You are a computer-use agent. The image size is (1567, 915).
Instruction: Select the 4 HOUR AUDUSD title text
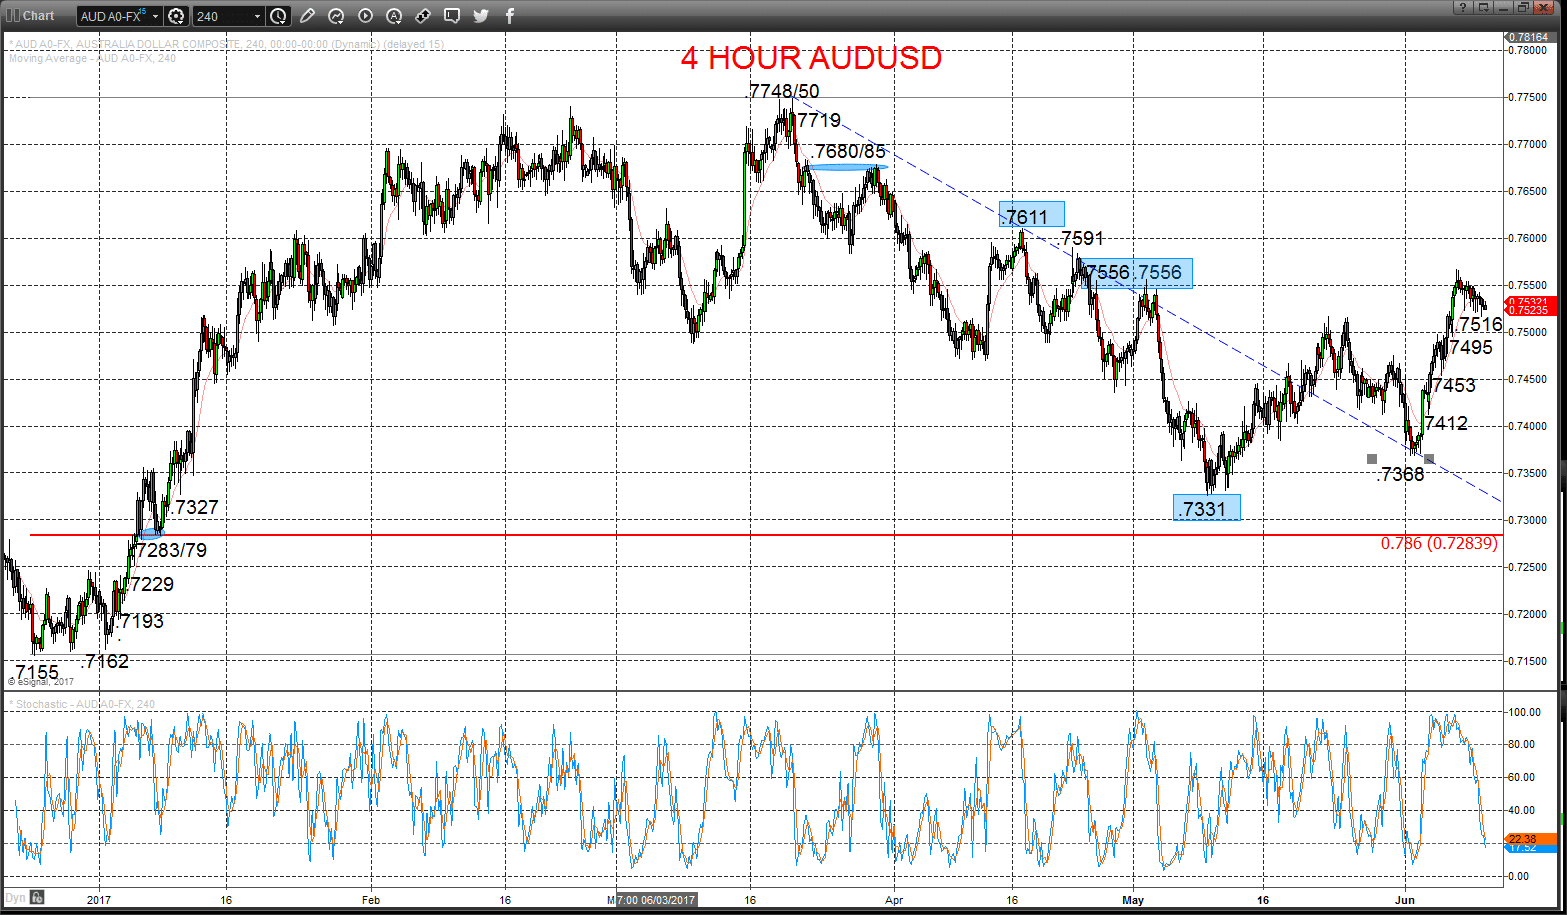tap(811, 58)
